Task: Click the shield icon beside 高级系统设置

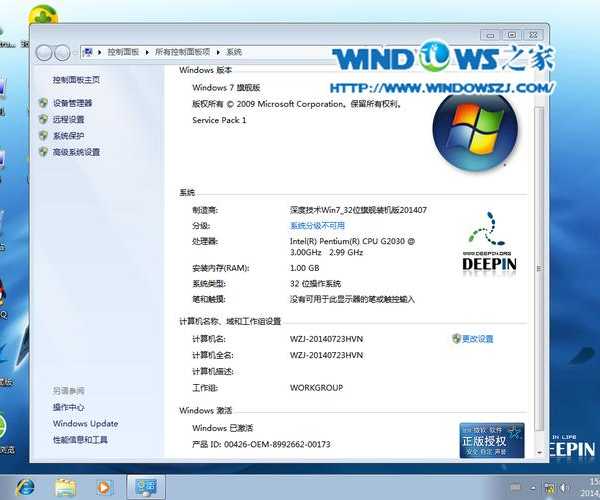Action: pos(43,152)
